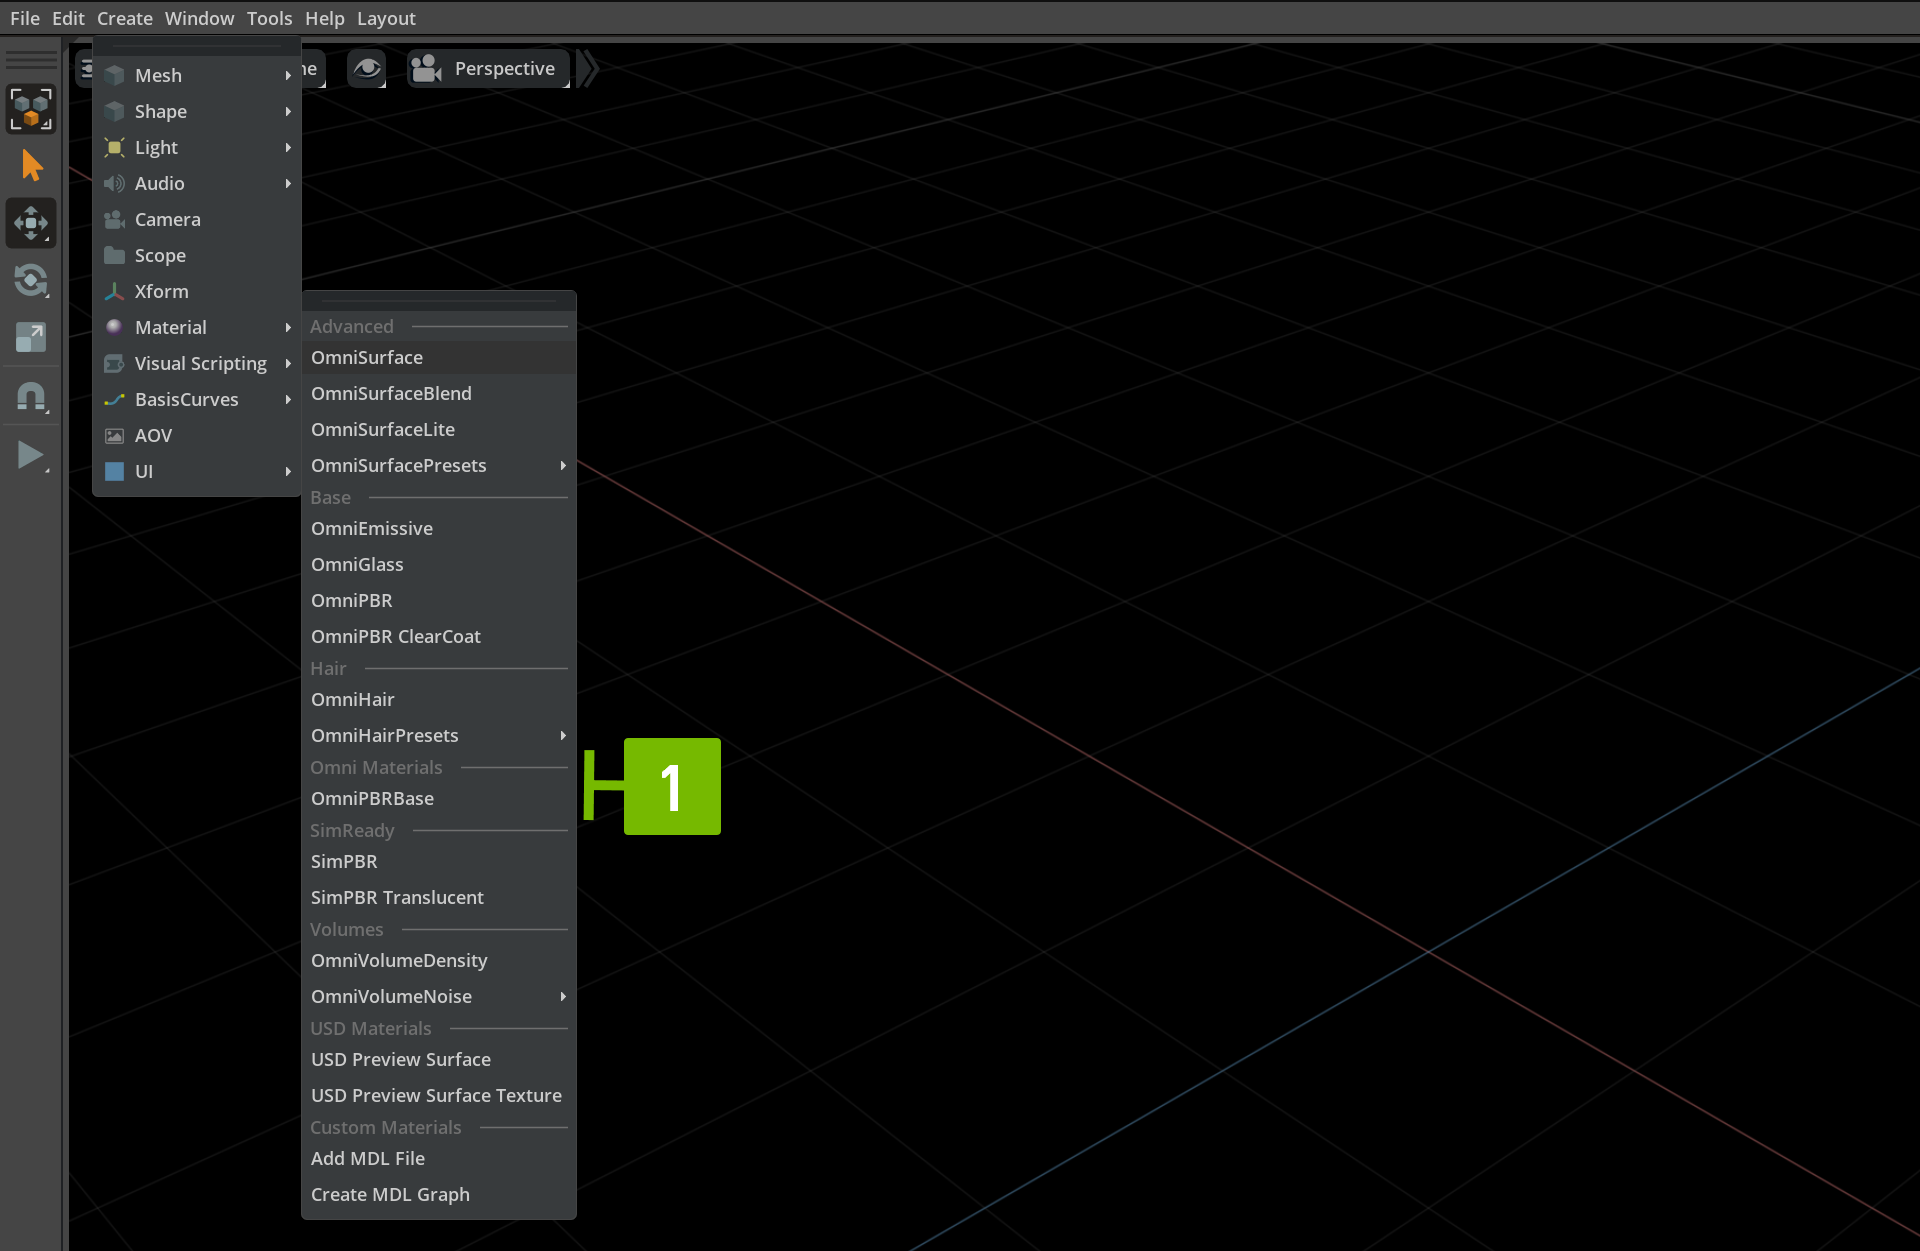Click the AOV image icon
Image resolution: width=1920 pixels, height=1251 pixels.
click(x=115, y=435)
